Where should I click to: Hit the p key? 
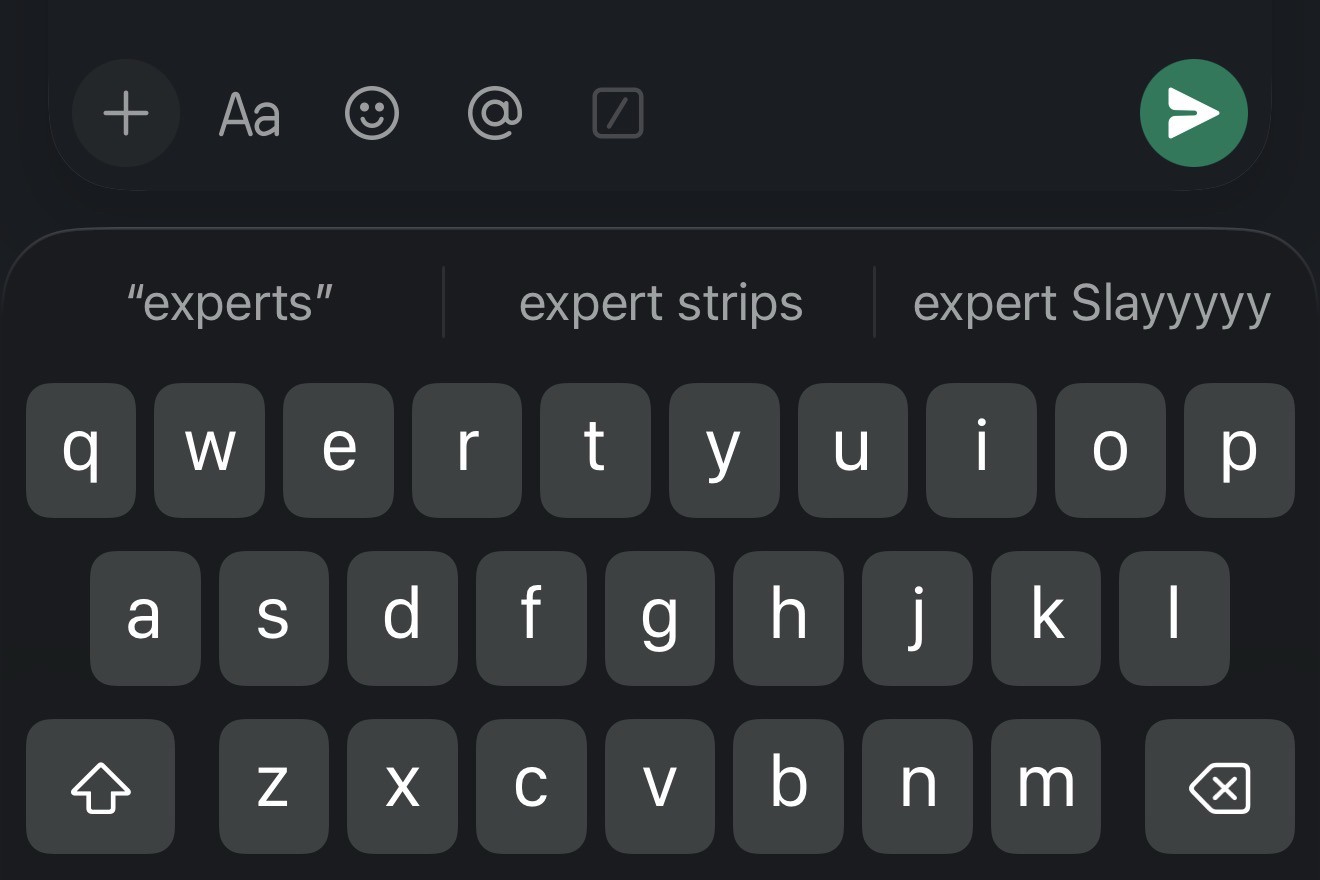coord(1239,450)
